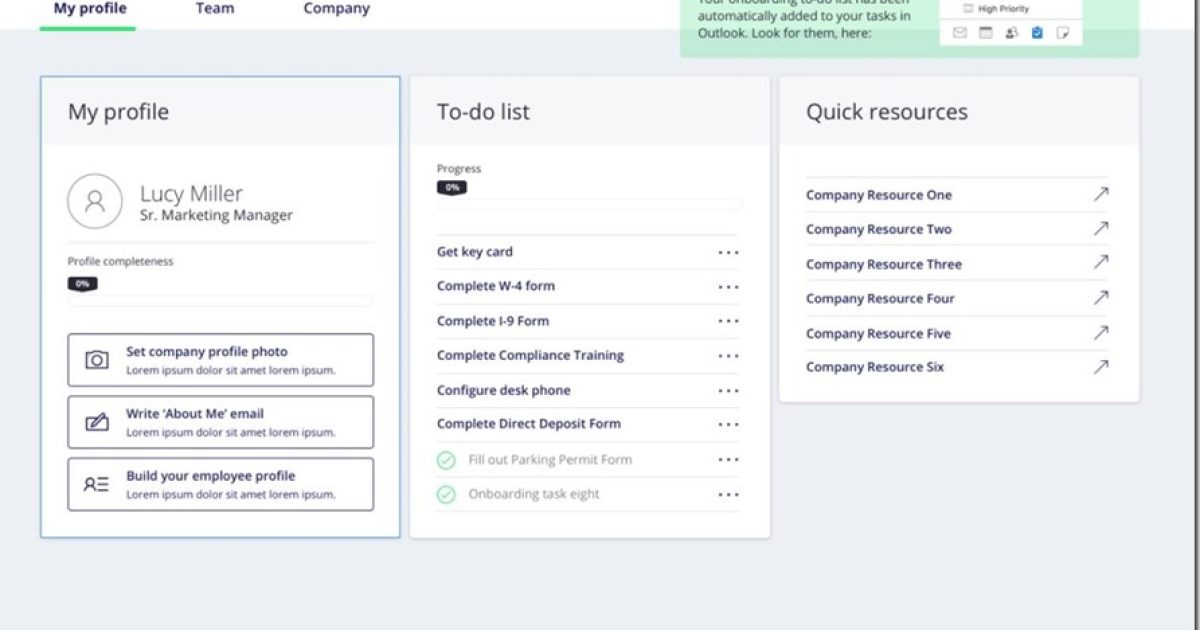Click the employee profile card icon

(97, 484)
